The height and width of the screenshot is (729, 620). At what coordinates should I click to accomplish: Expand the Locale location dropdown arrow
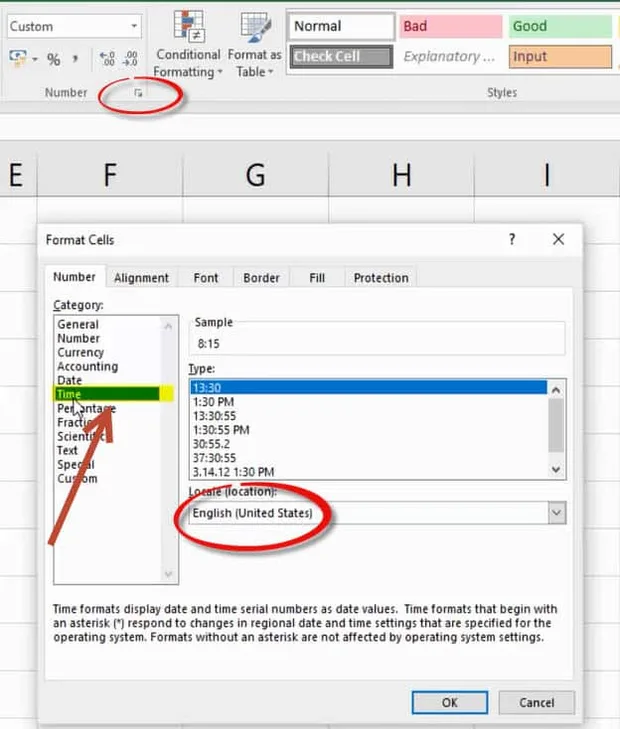tap(557, 513)
